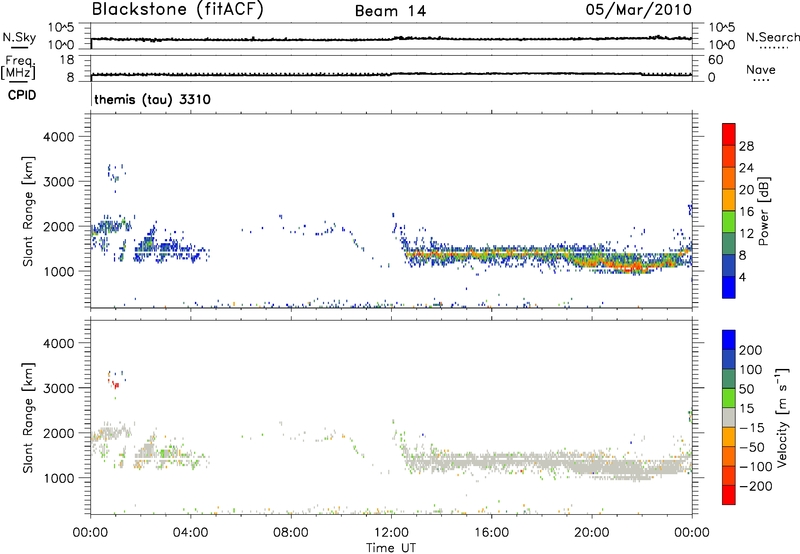Click the velocity colorbar value 200
The height and width of the screenshot is (554, 800).
[751, 350]
